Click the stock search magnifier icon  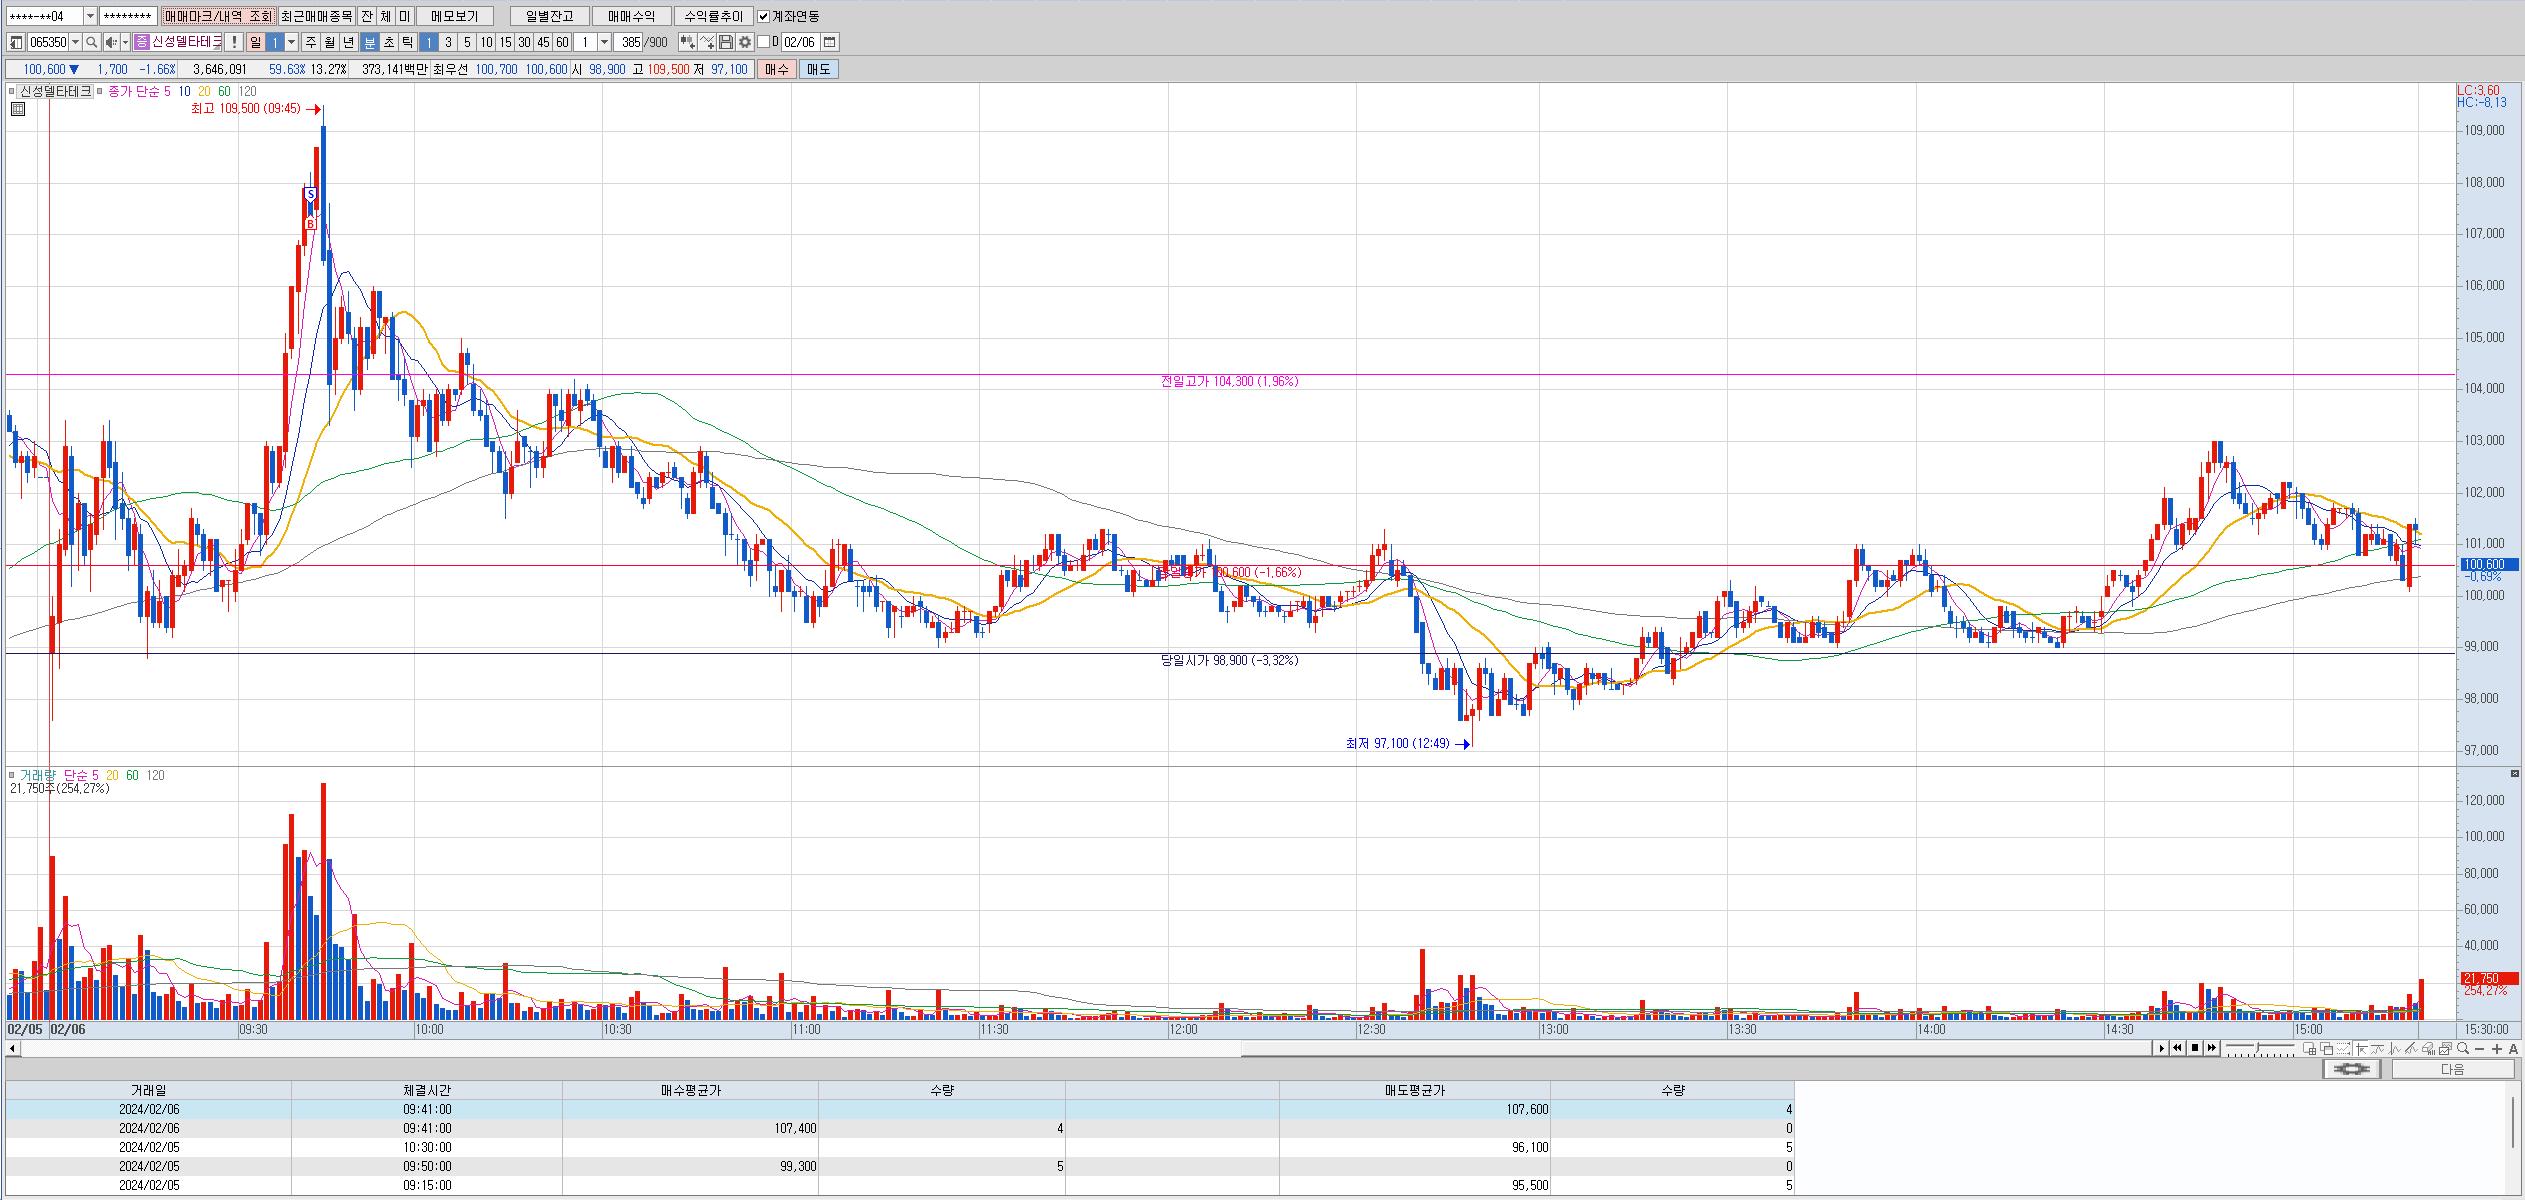pyautogui.click(x=92, y=42)
